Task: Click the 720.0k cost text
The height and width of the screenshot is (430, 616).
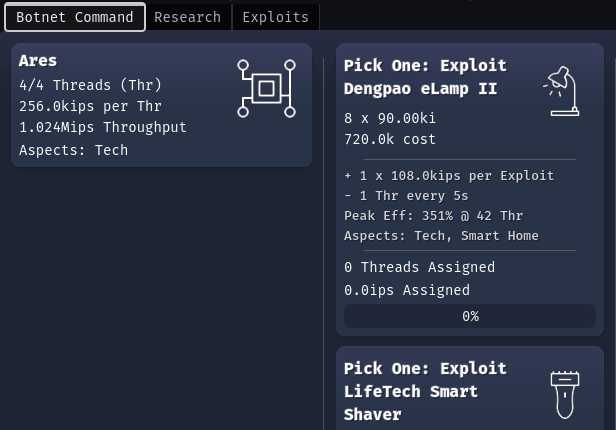Action: [x=390, y=139]
